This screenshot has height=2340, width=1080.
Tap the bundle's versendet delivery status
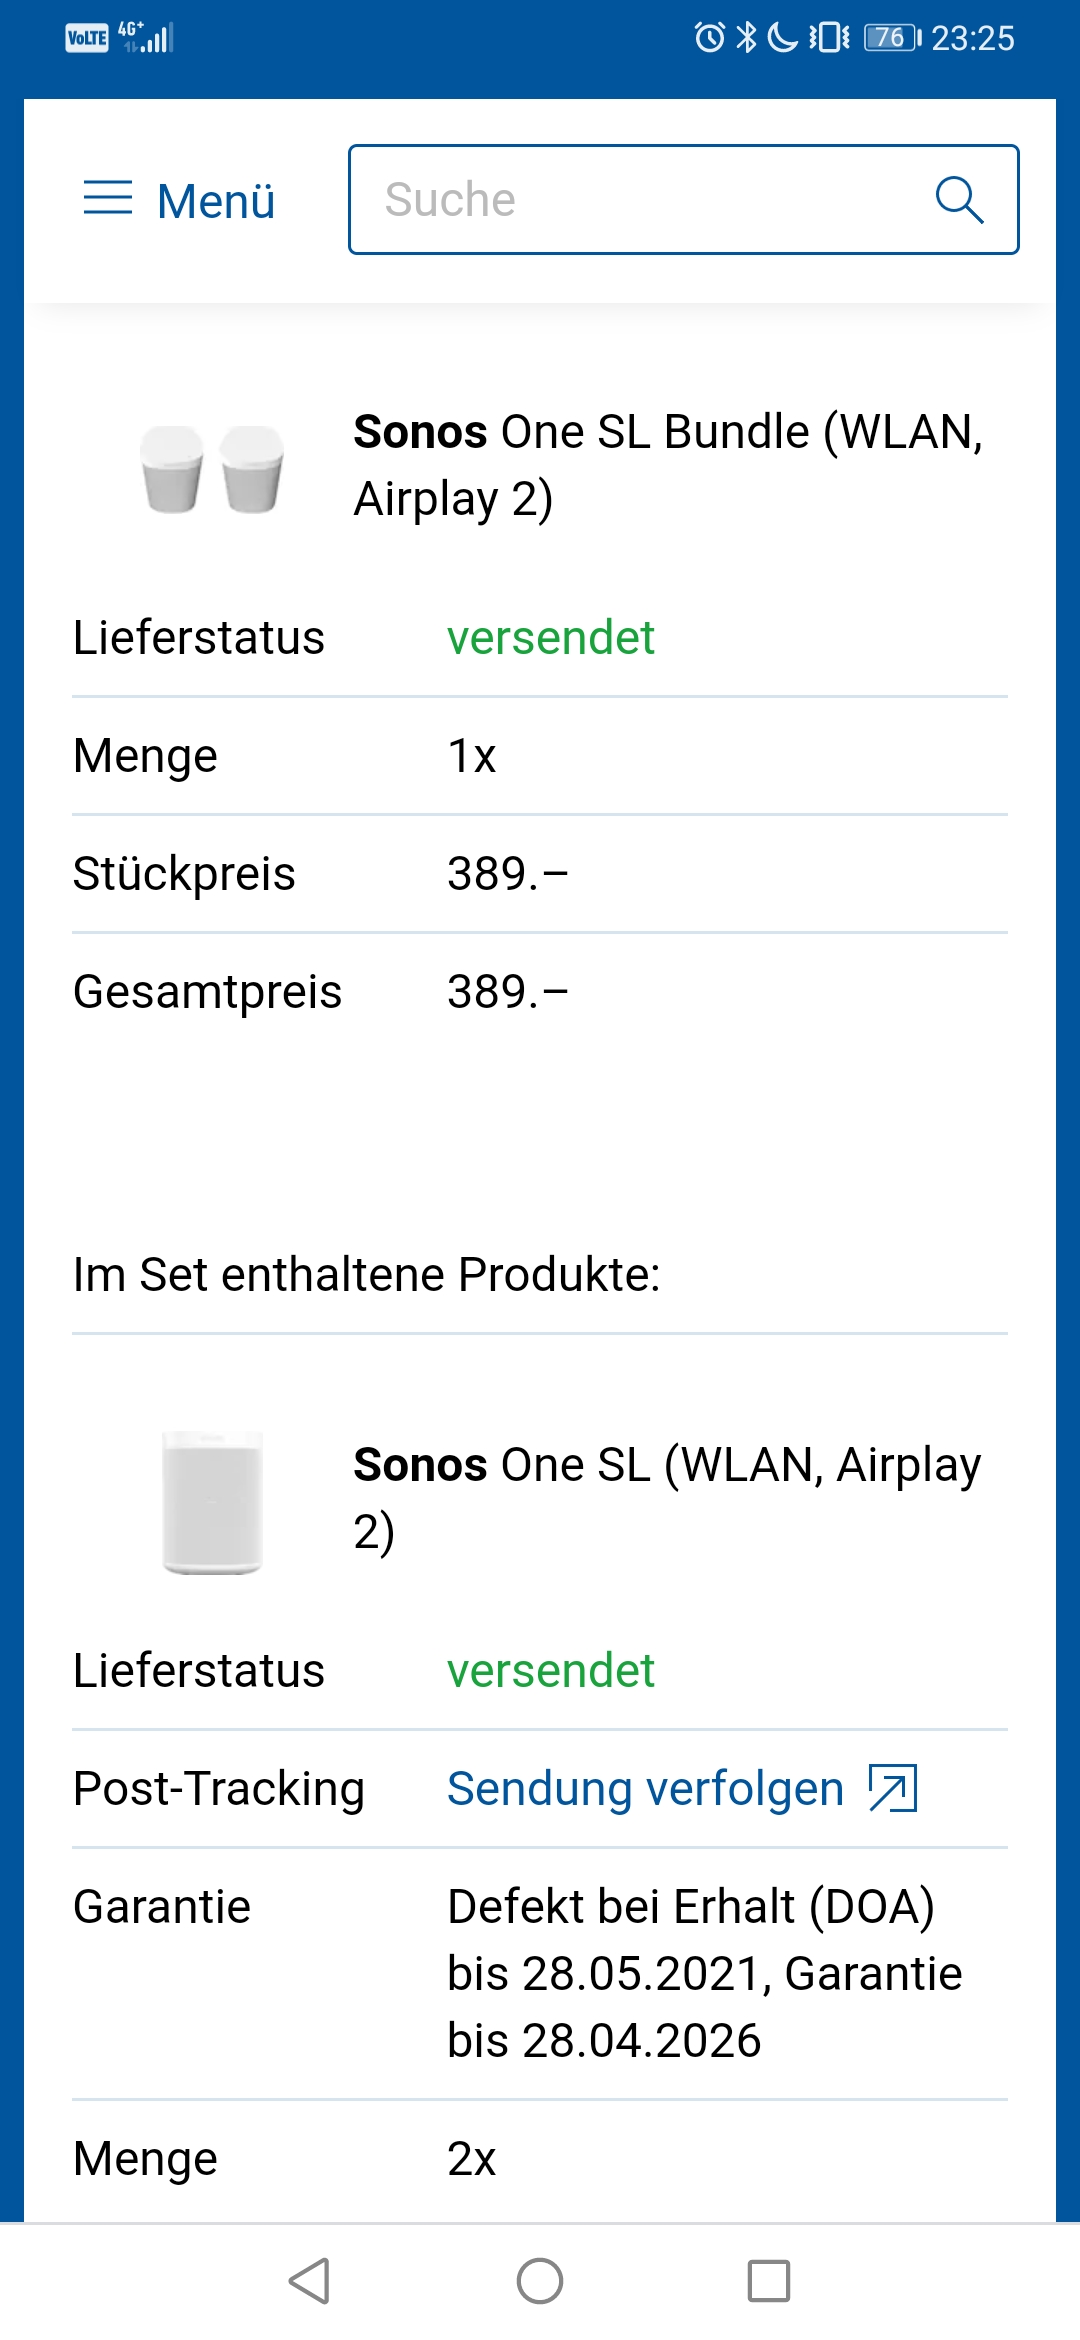click(x=550, y=638)
